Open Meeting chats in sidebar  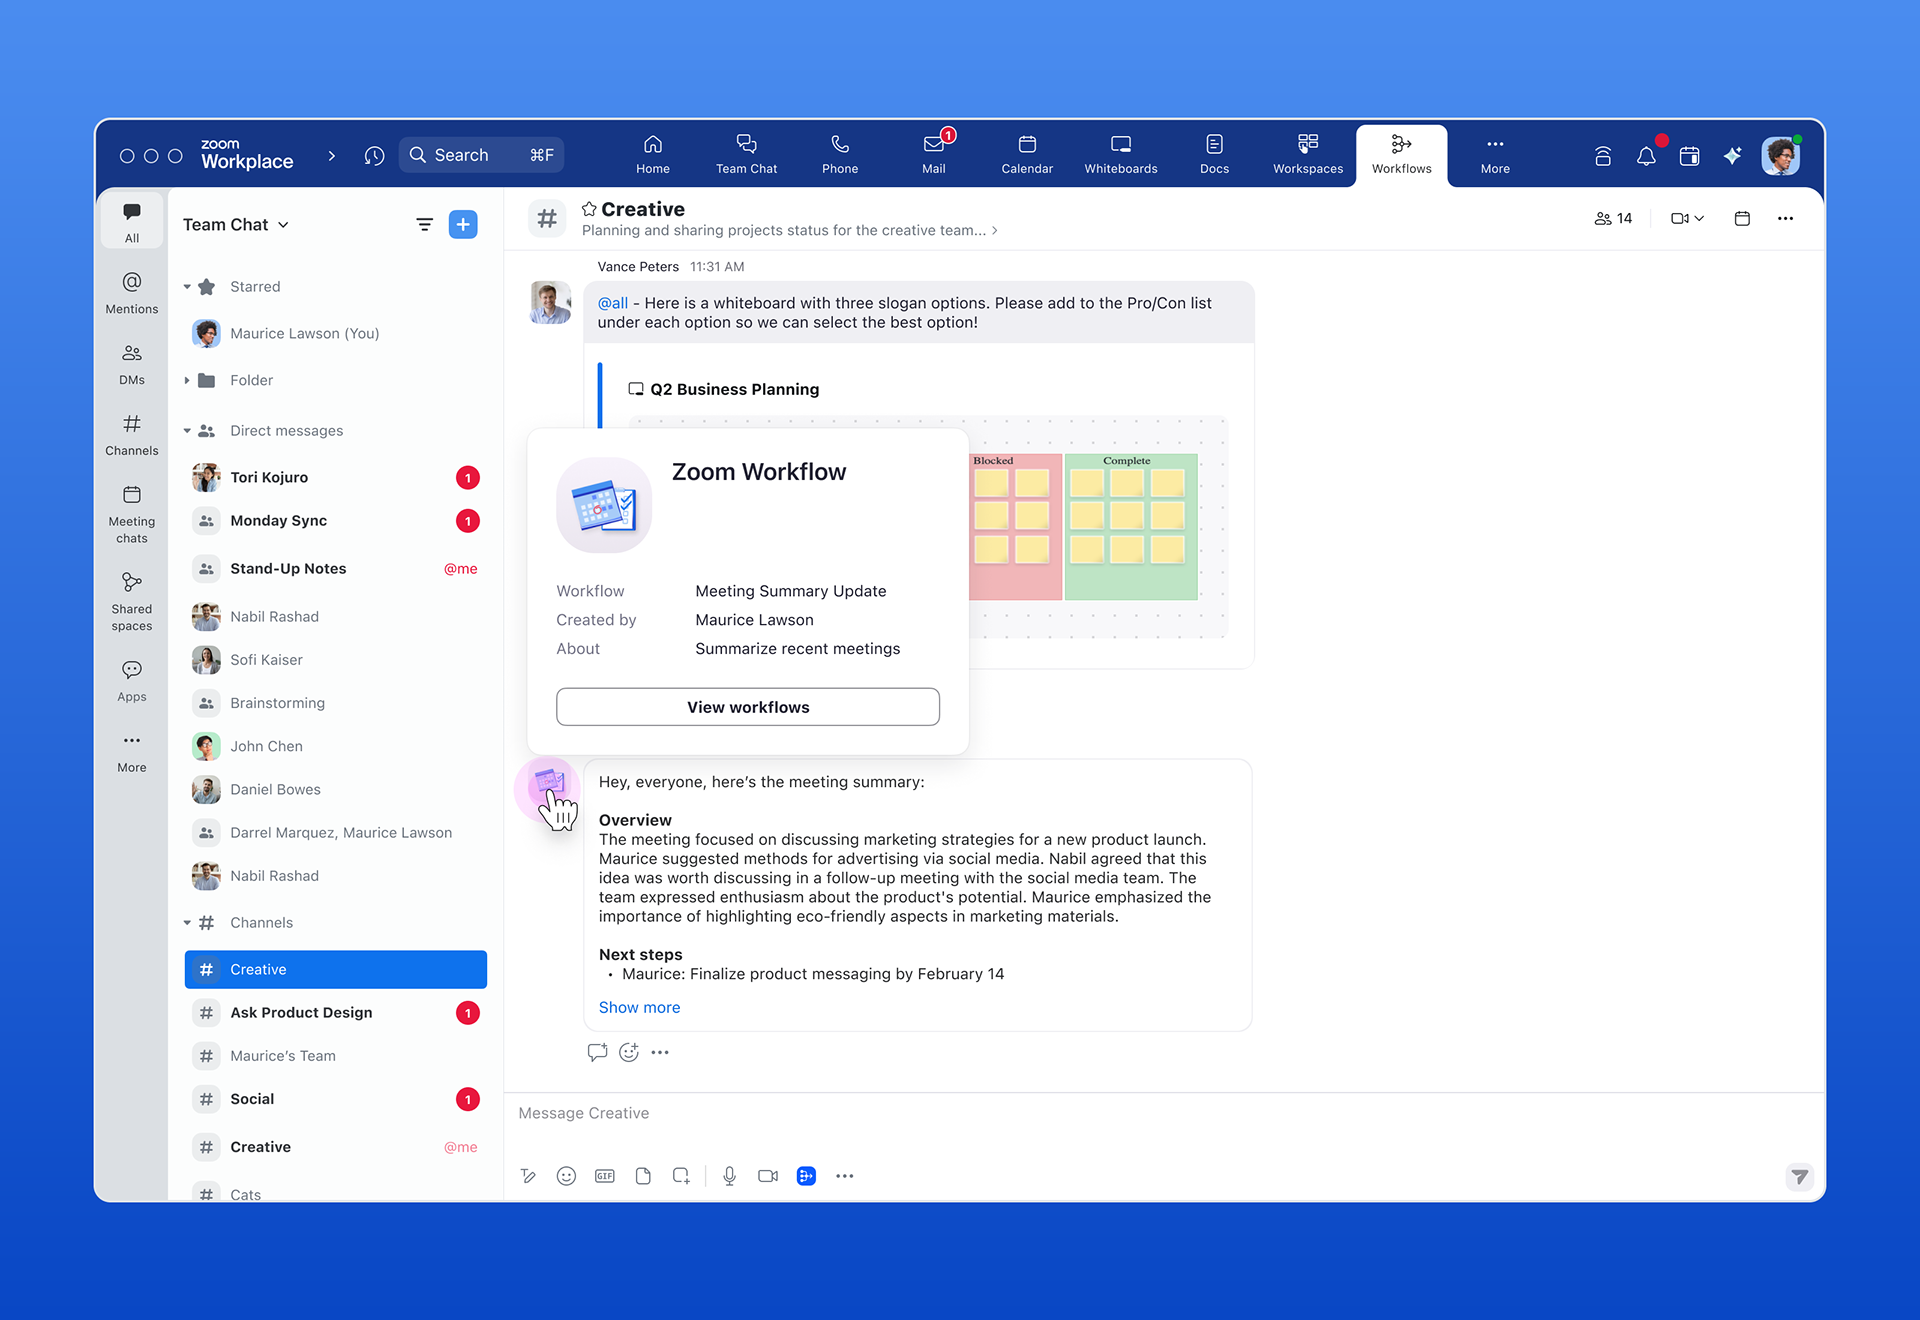132,513
